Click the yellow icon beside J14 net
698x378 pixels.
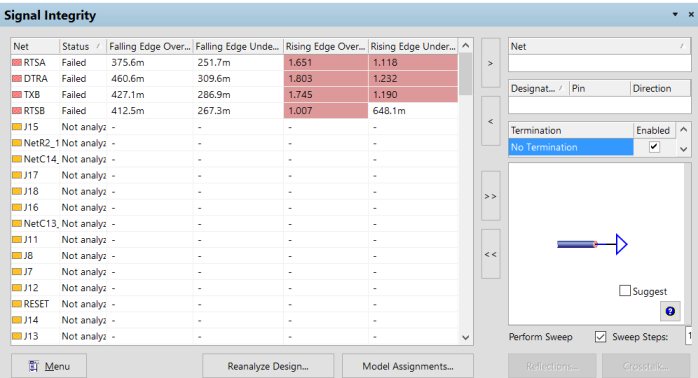pyautogui.click(x=17, y=320)
